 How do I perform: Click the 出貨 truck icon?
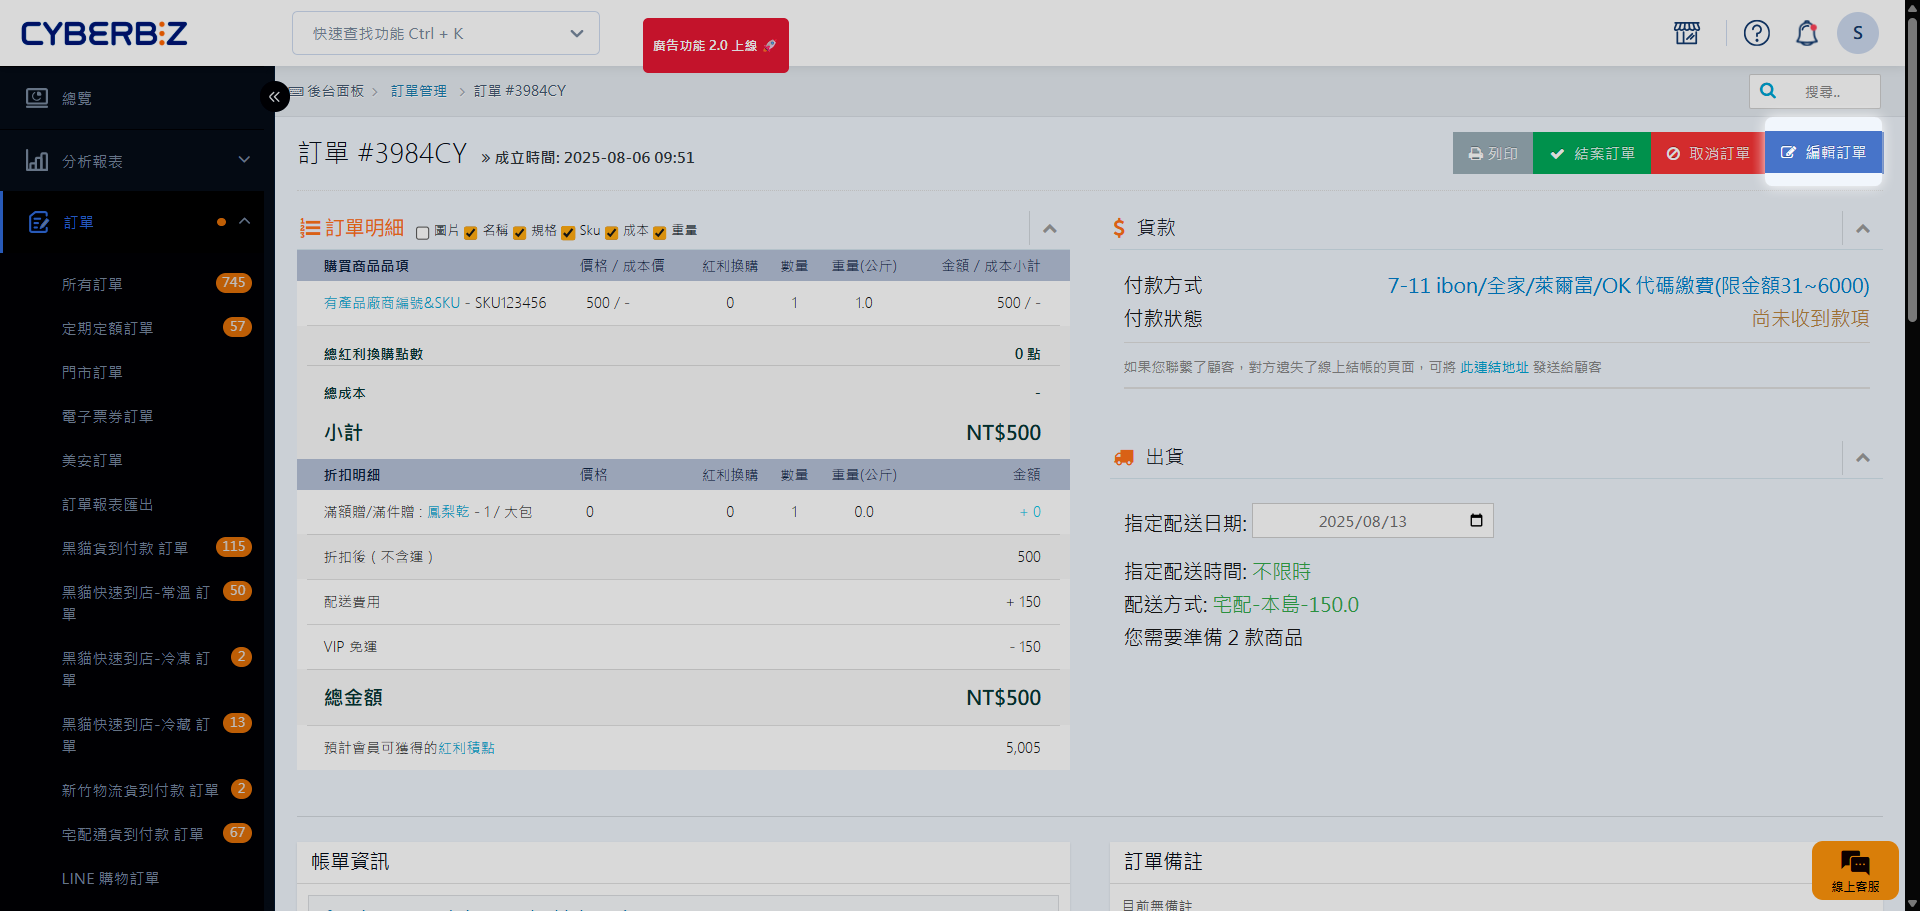click(x=1124, y=457)
